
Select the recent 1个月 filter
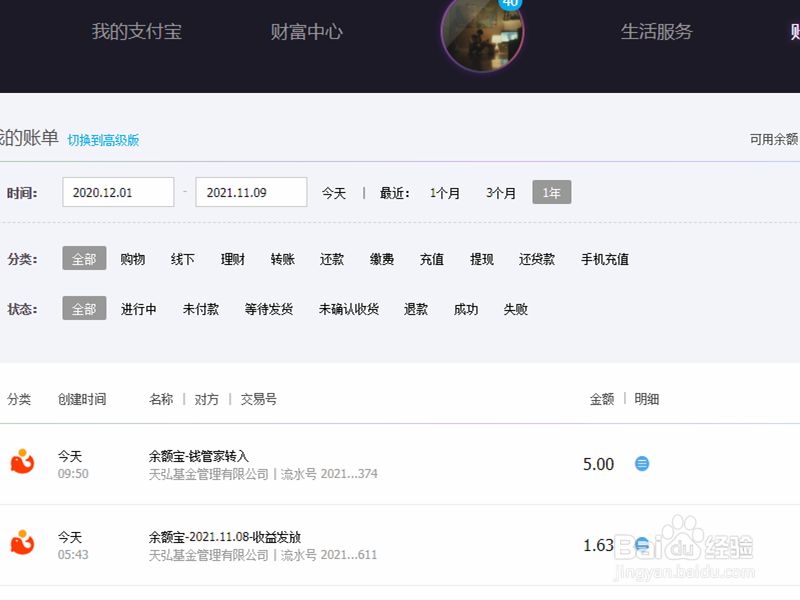pyautogui.click(x=444, y=193)
